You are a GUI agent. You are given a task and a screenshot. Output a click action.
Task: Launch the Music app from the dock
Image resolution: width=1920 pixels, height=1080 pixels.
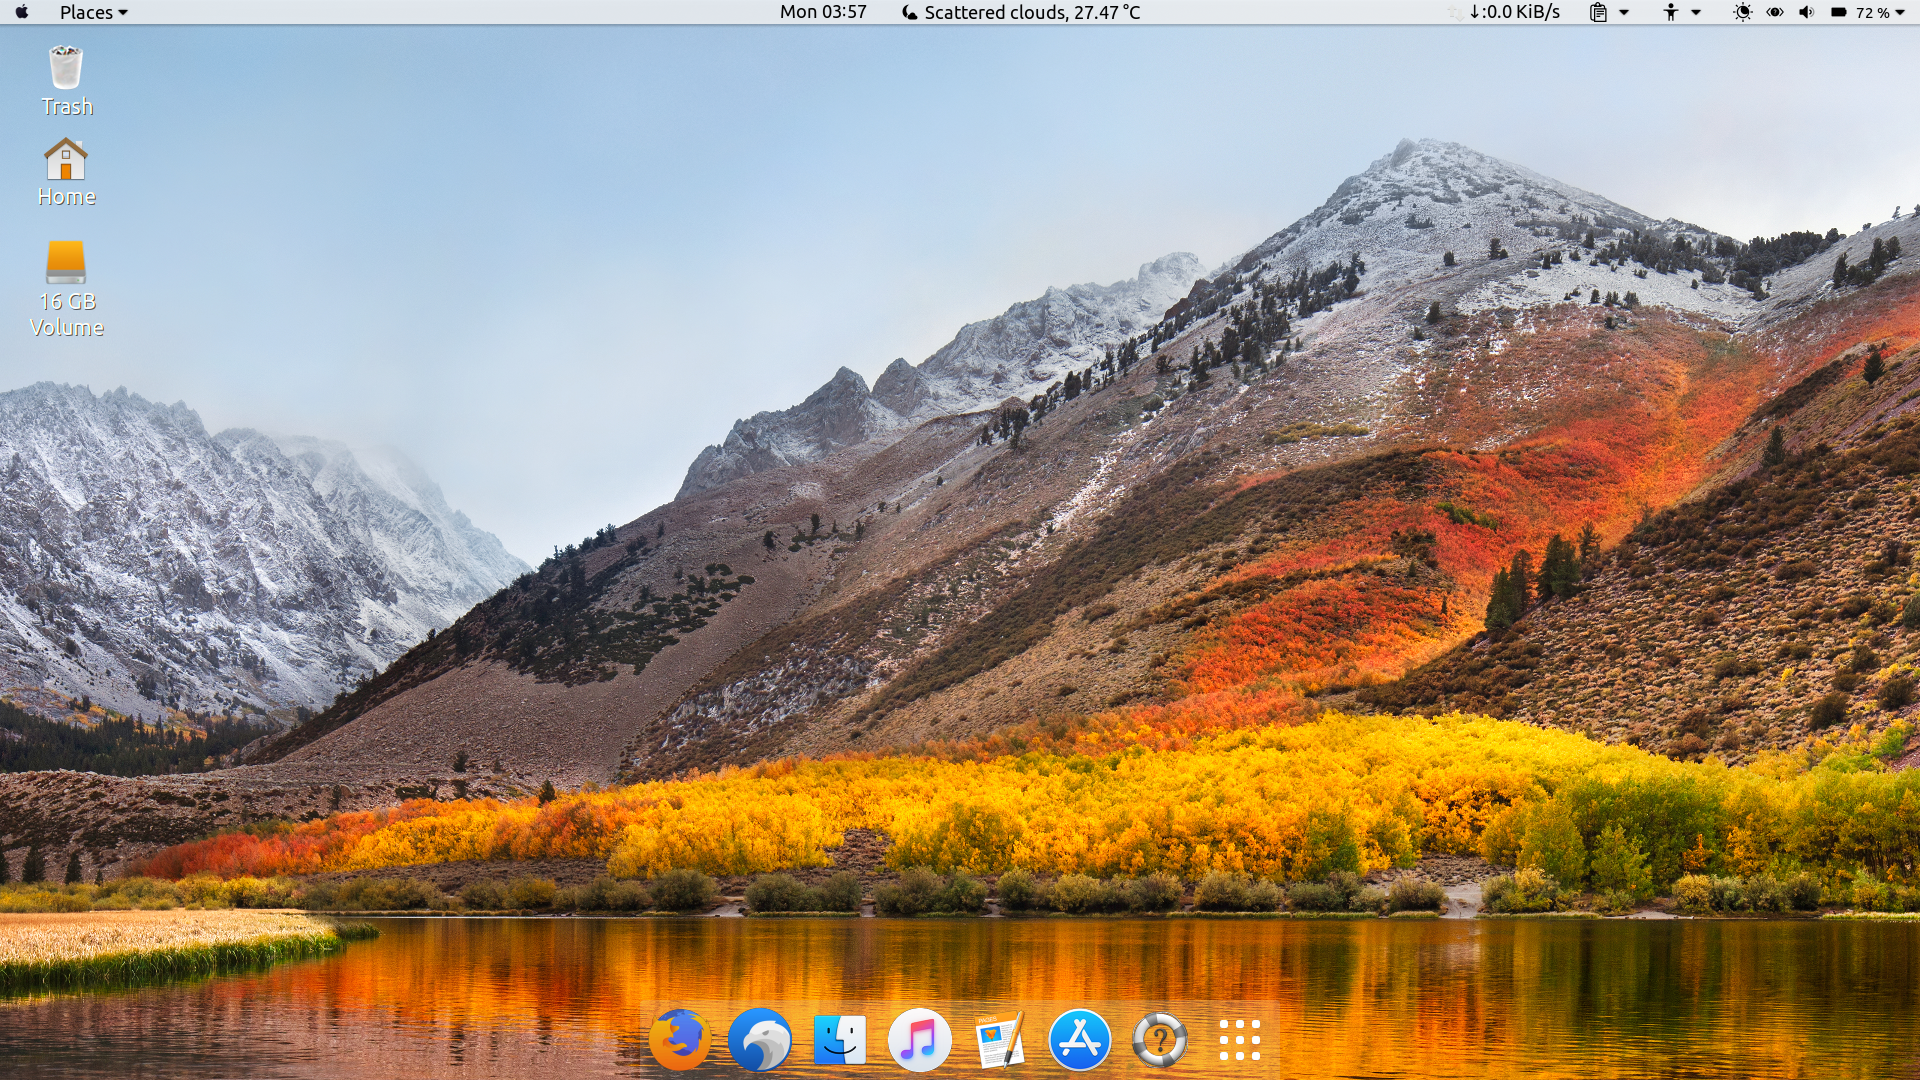pos(918,1041)
